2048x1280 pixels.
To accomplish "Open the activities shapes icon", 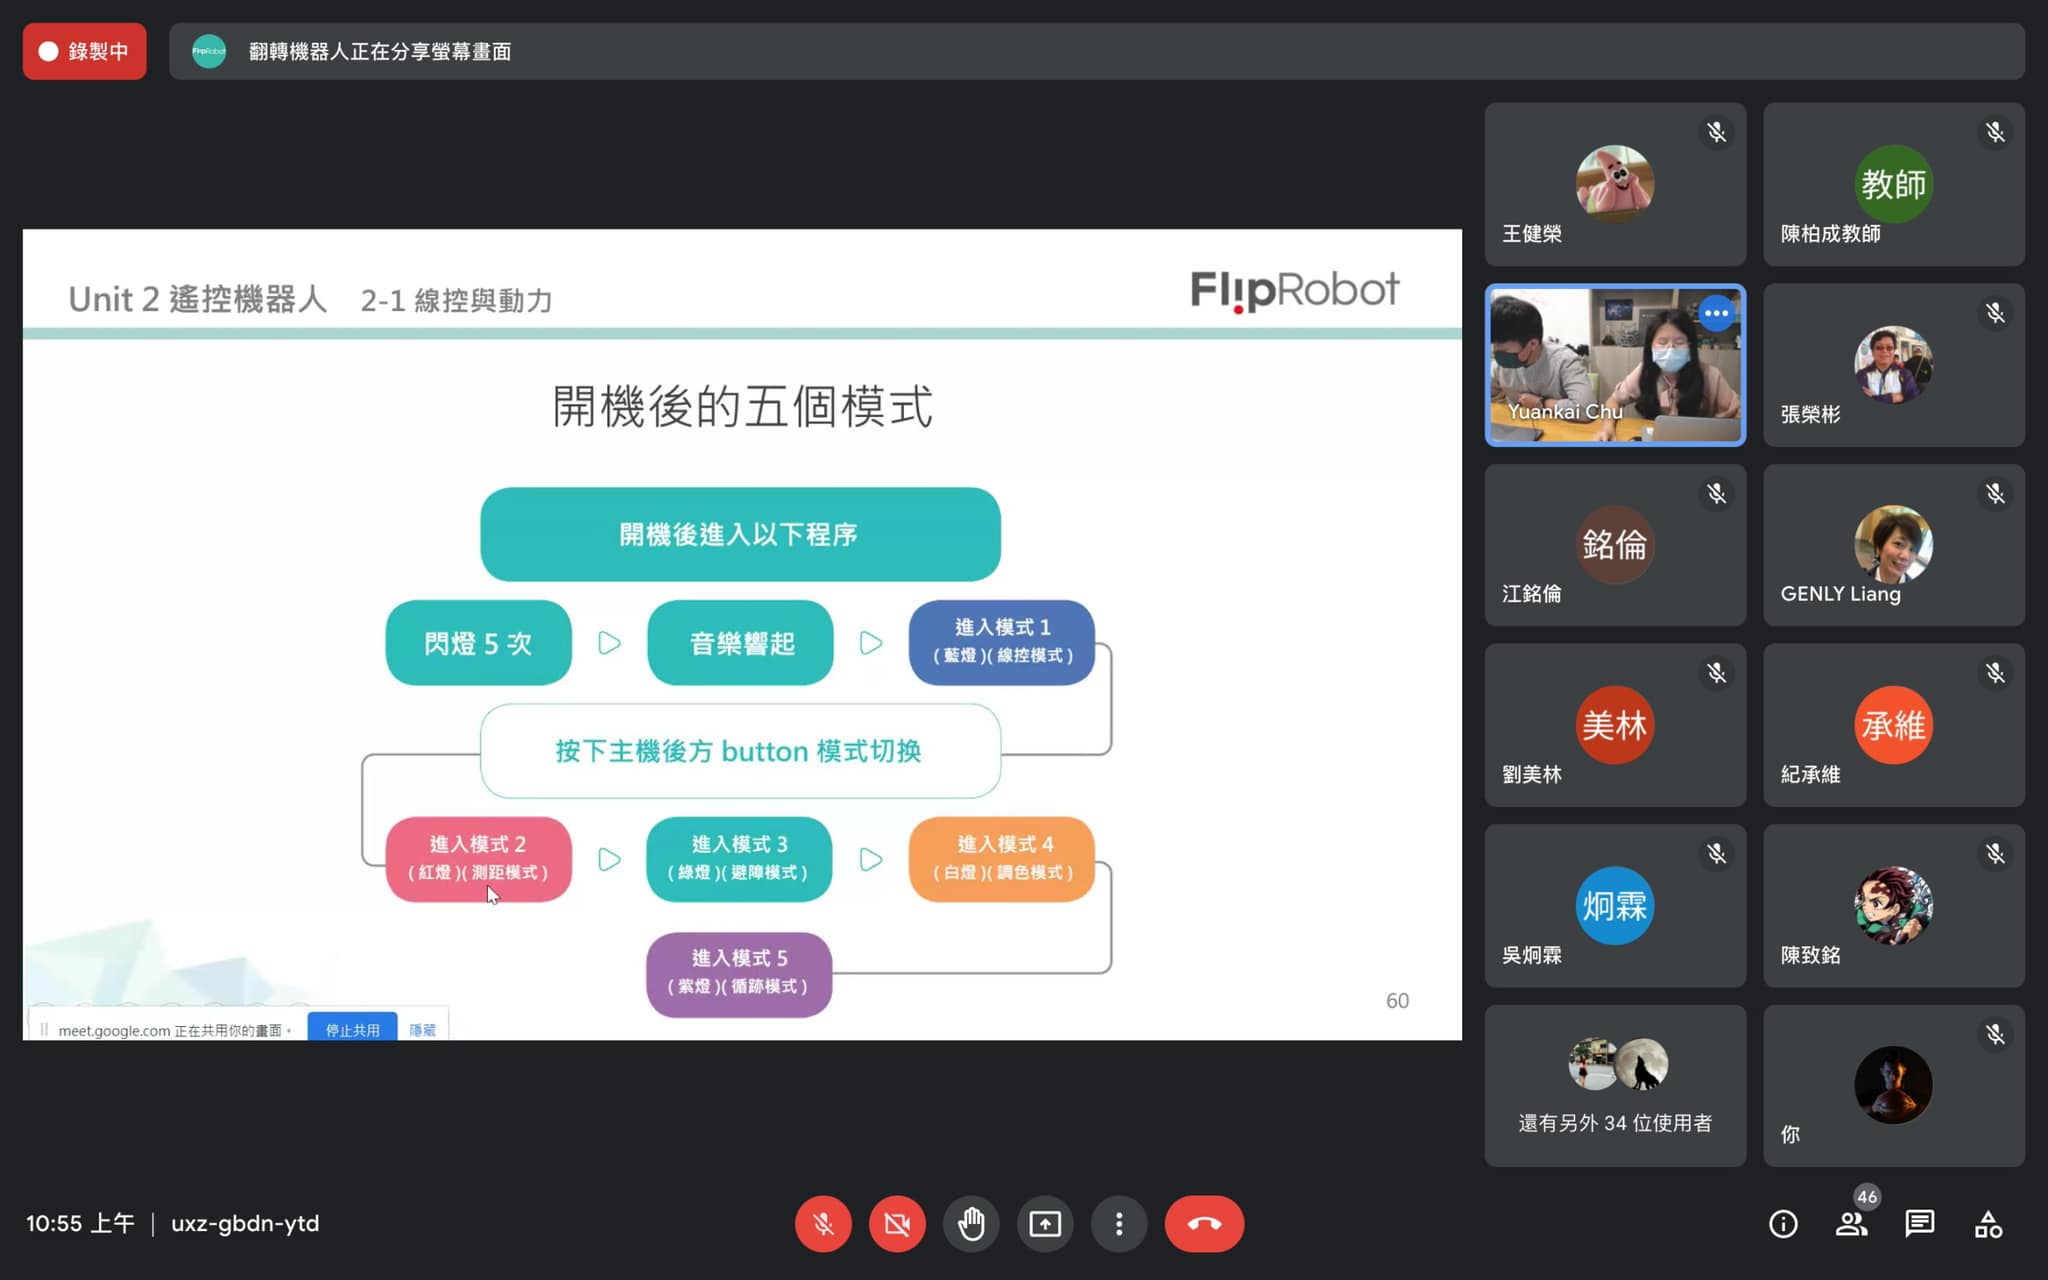I will [1988, 1223].
